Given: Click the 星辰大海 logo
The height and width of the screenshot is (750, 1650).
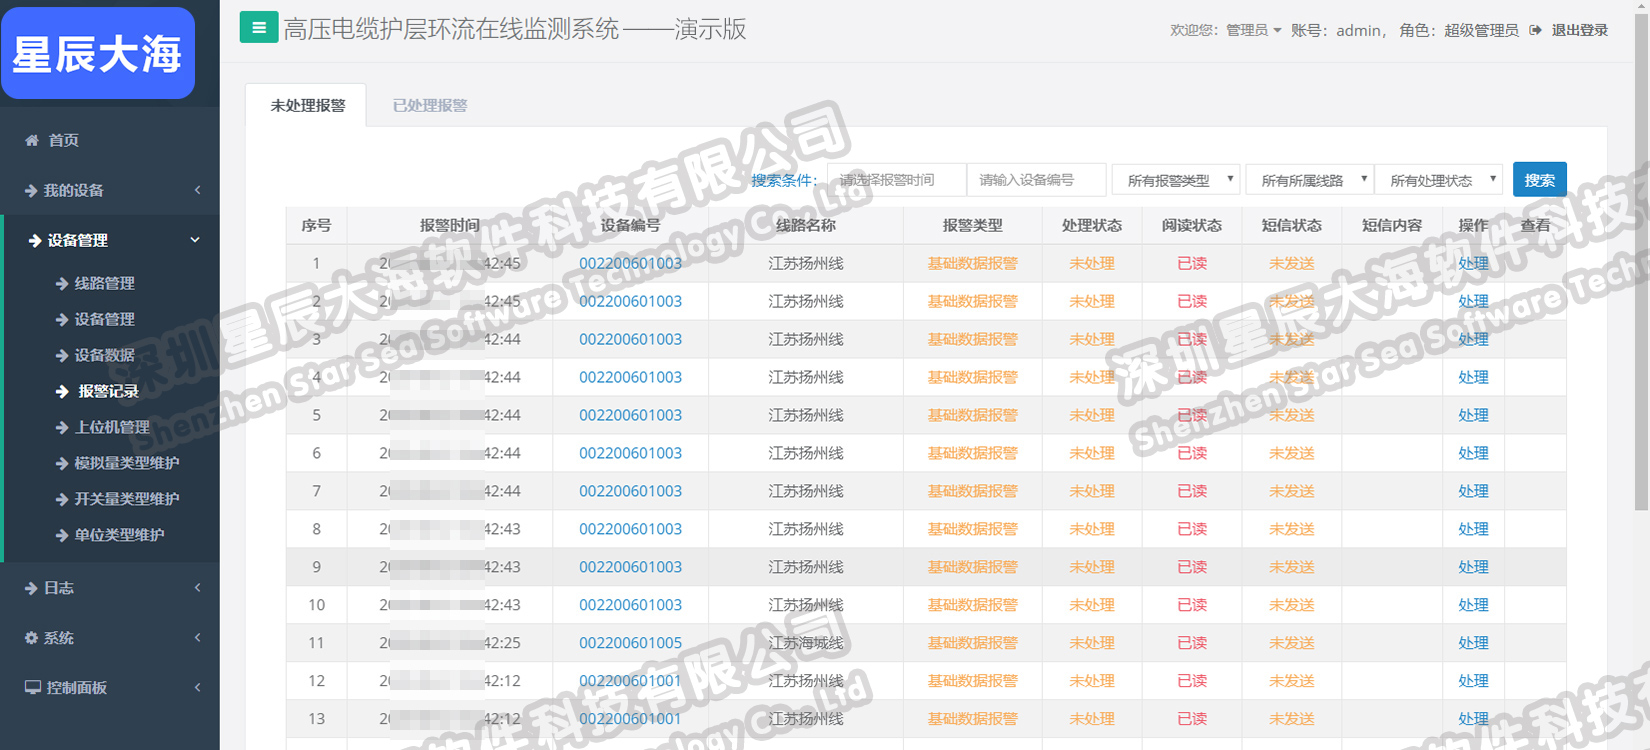Looking at the screenshot, I should coord(98,53).
